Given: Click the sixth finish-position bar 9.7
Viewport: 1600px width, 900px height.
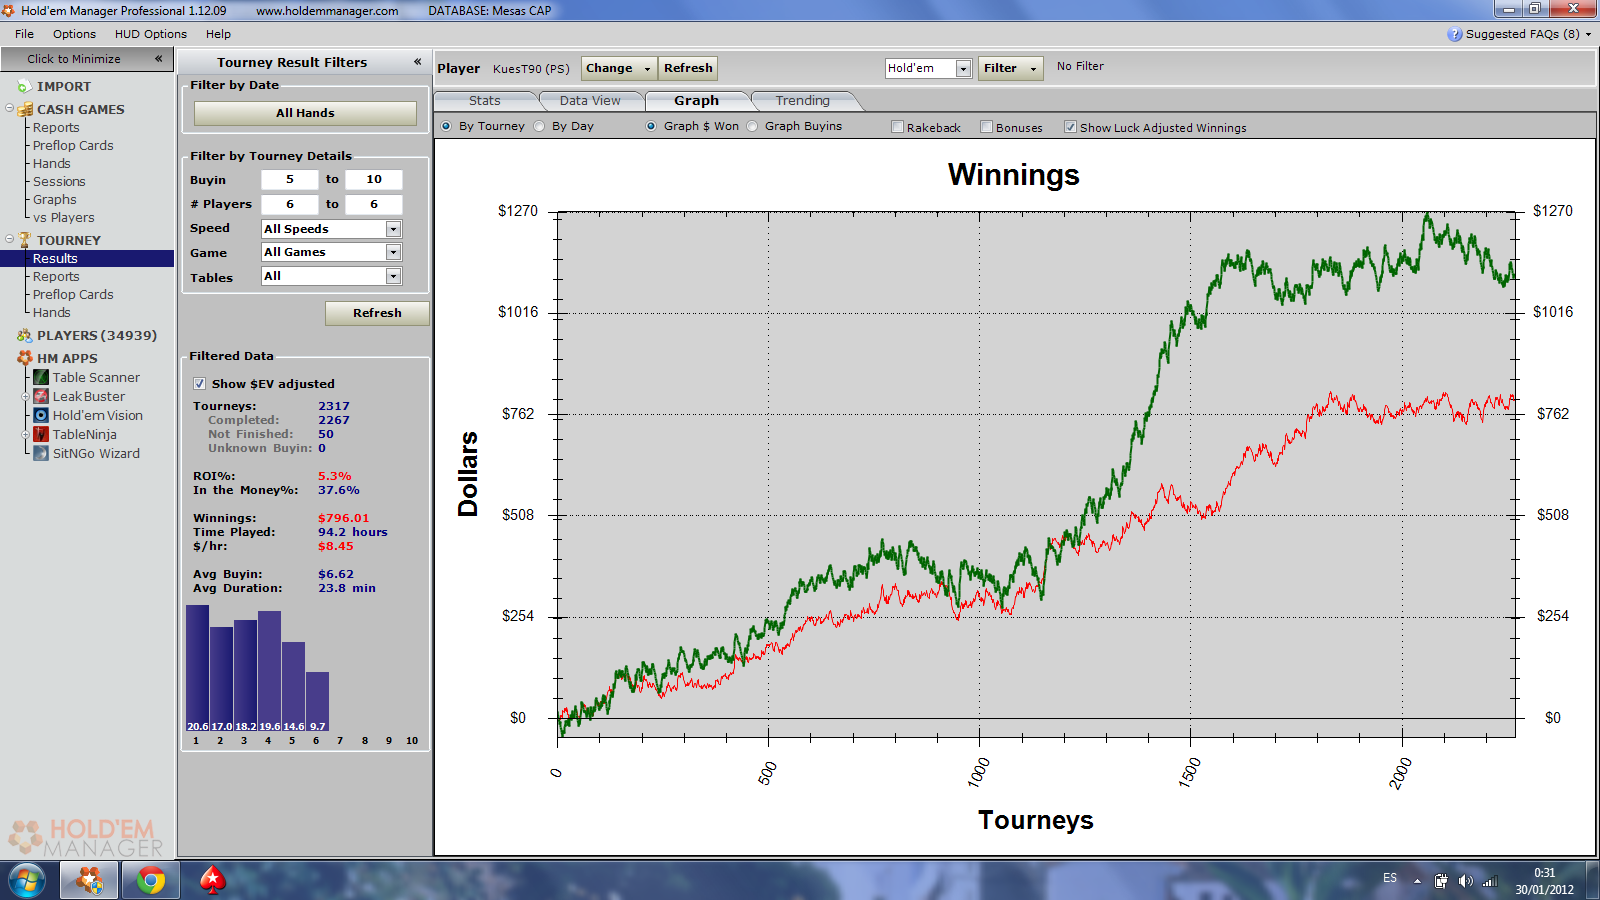Looking at the screenshot, I should coord(317,702).
